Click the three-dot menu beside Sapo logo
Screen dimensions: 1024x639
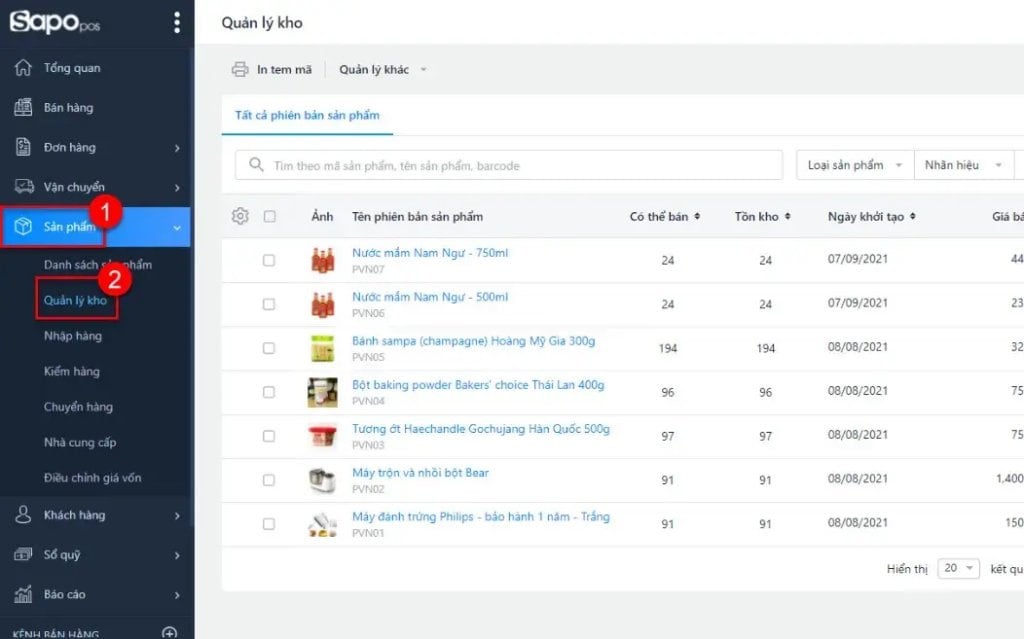[177, 22]
